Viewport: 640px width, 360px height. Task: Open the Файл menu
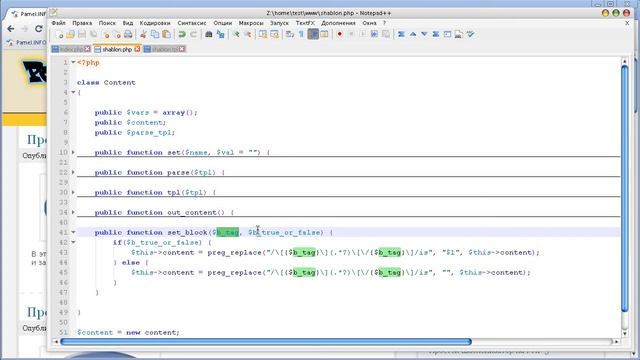pos(59,23)
